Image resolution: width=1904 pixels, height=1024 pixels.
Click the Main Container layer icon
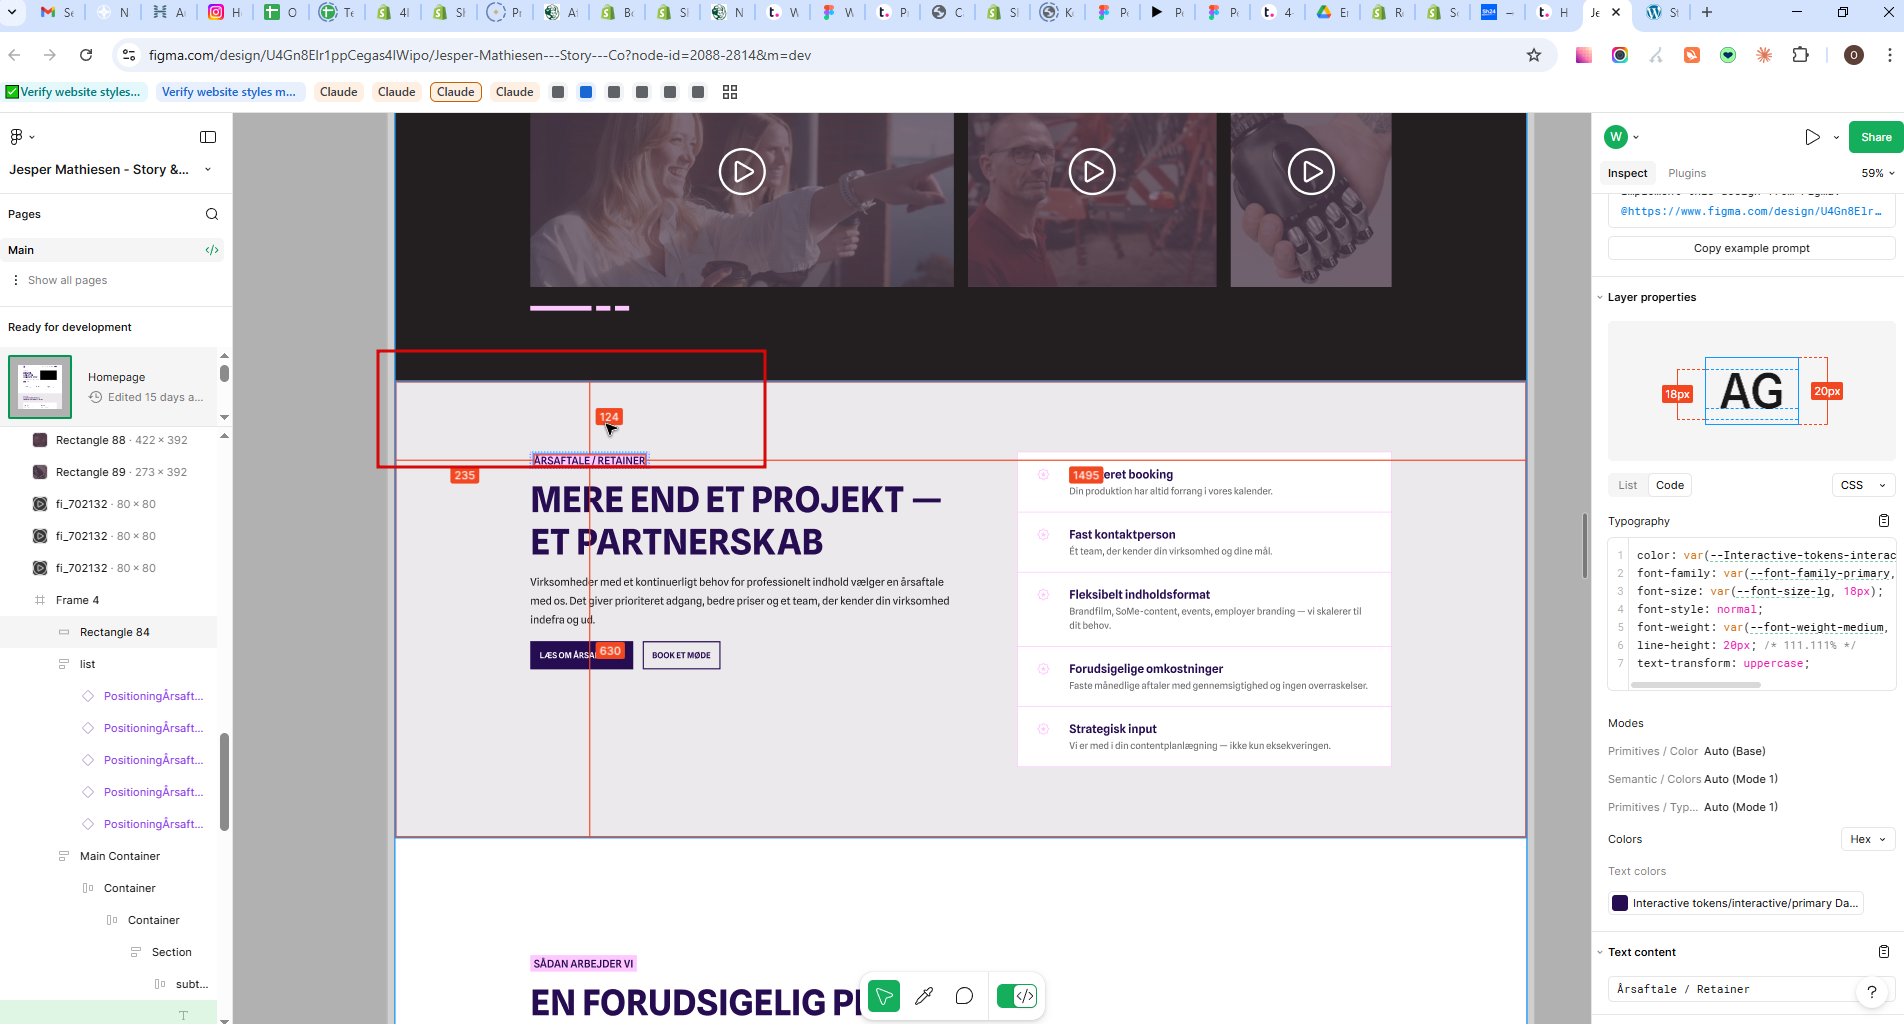64,856
